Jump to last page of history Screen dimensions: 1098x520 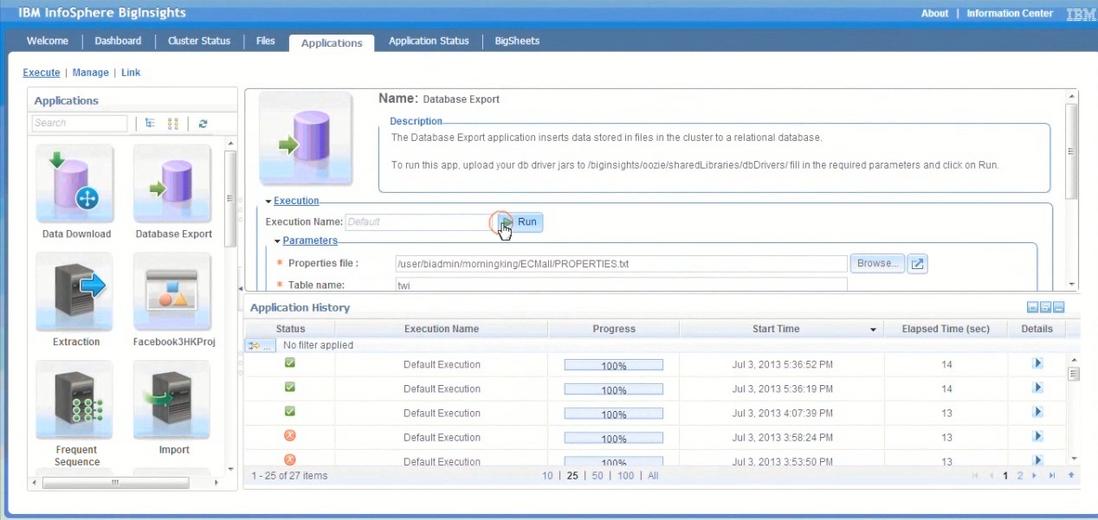point(1051,476)
